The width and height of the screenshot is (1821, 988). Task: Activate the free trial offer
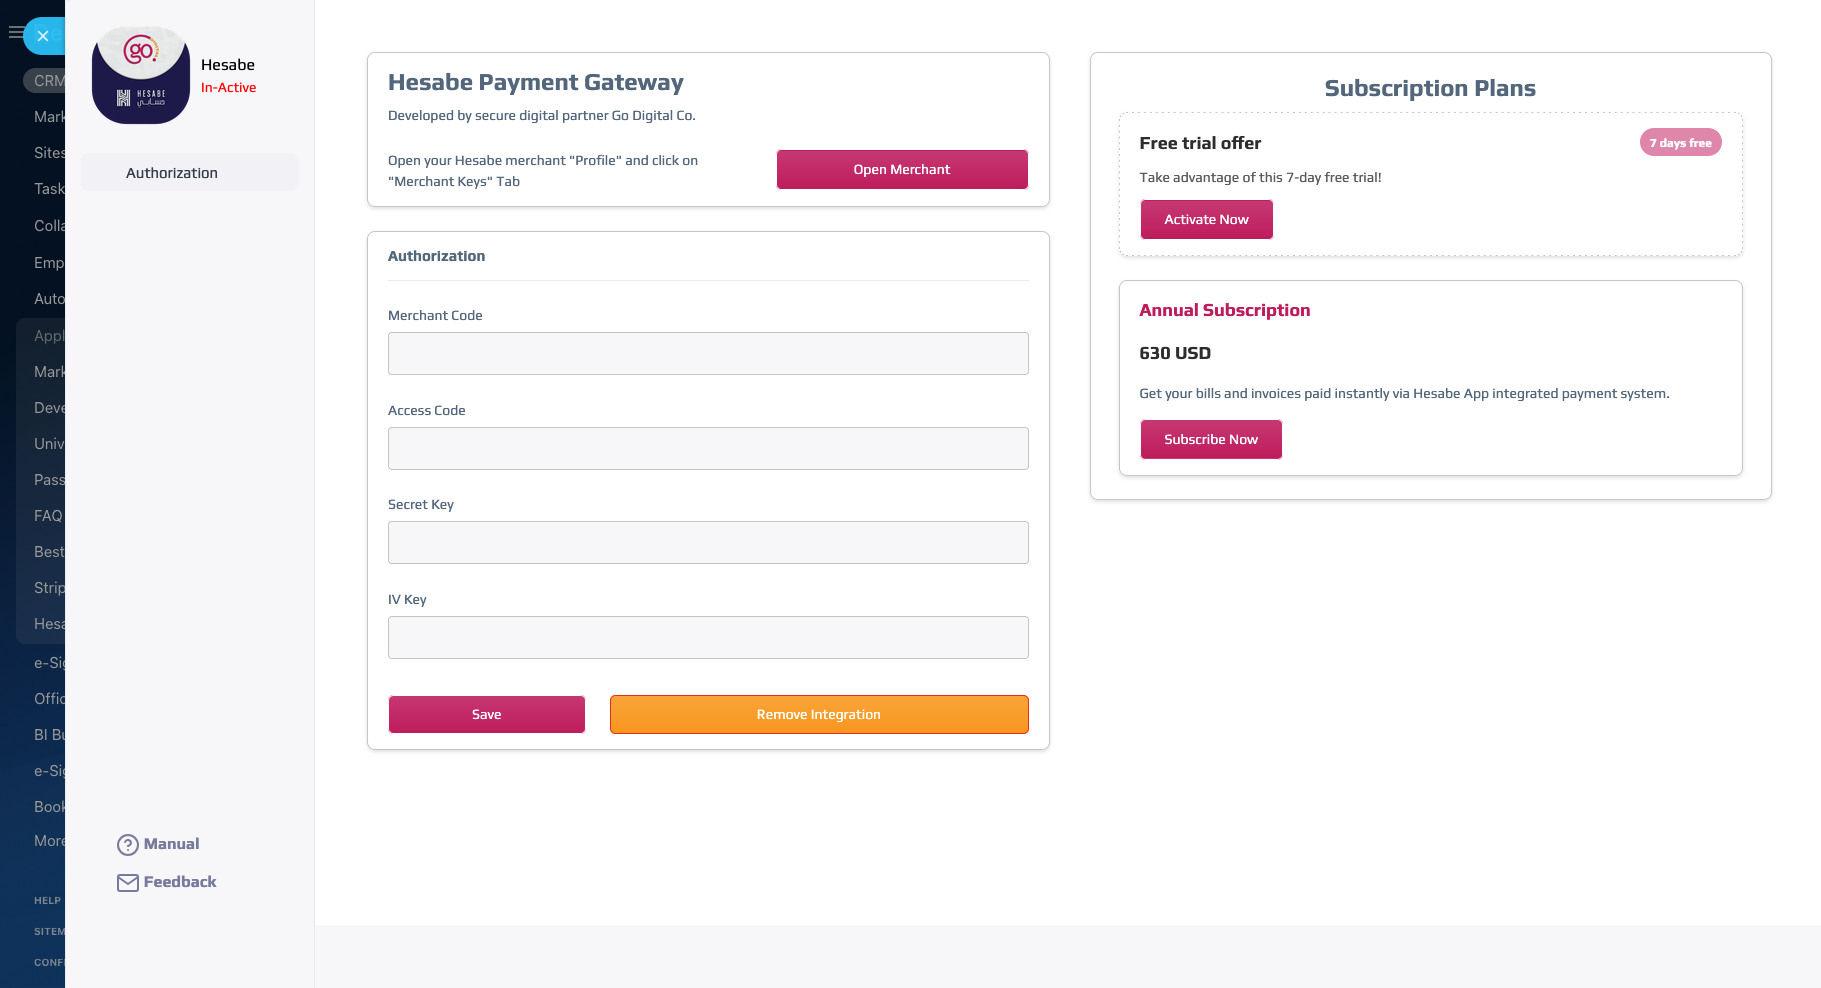(x=1206, y=220)
